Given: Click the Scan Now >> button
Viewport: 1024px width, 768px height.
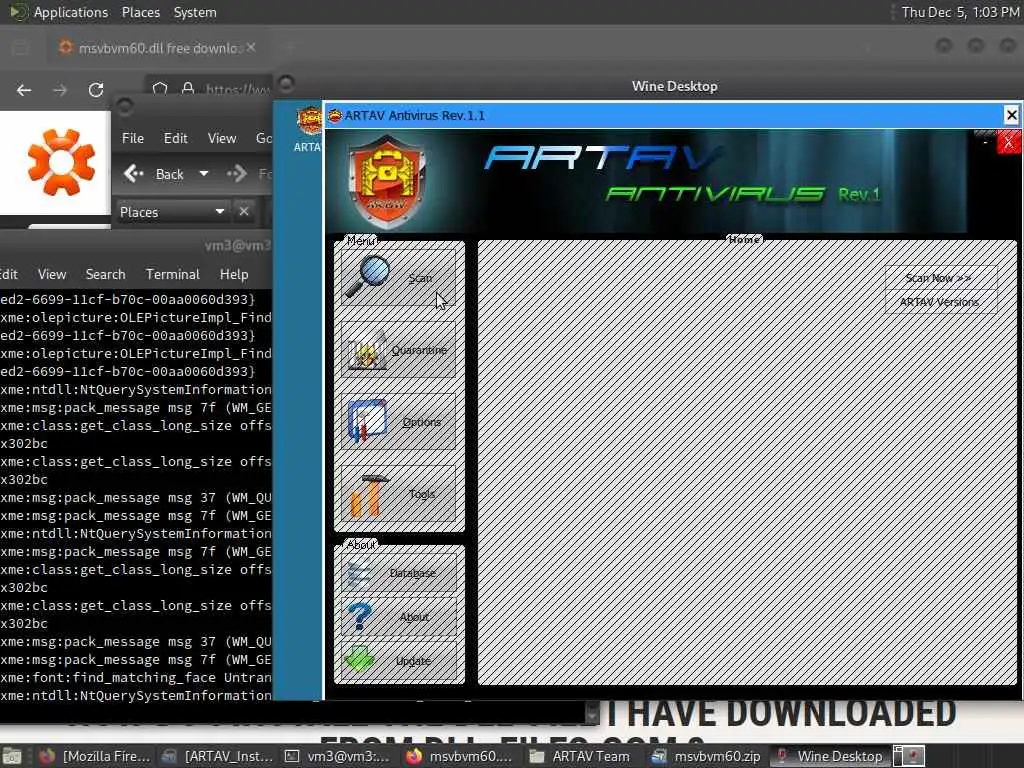Looking at the screenshot, I should 940,278.
